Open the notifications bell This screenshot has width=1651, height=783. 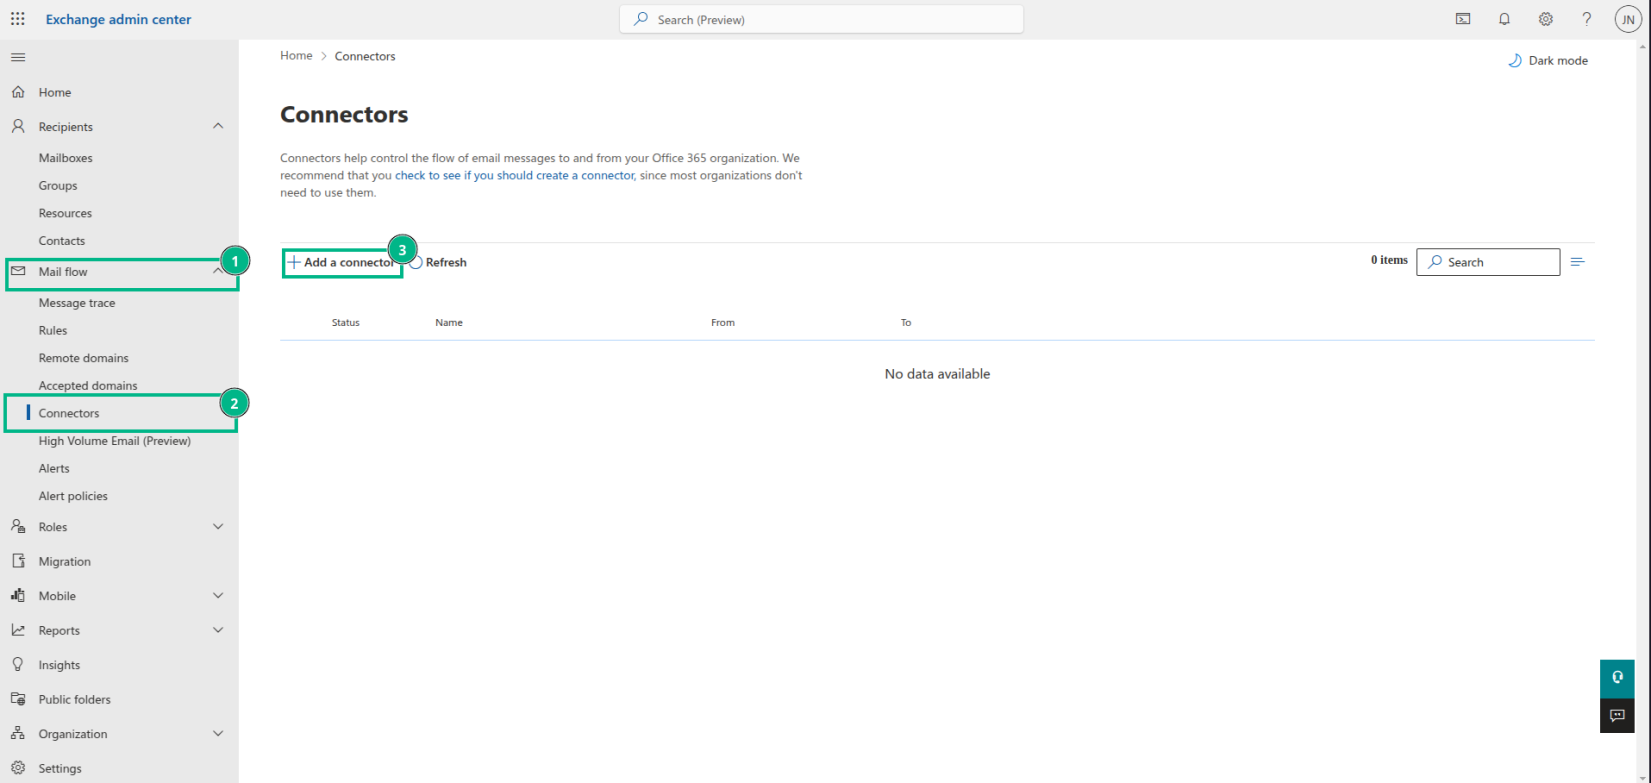click(x=1504, y=19)
